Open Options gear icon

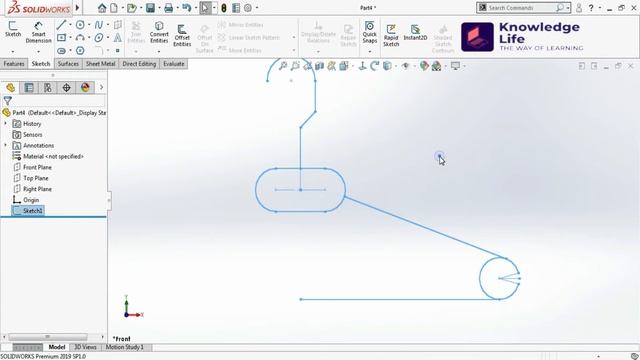[248, 8]
